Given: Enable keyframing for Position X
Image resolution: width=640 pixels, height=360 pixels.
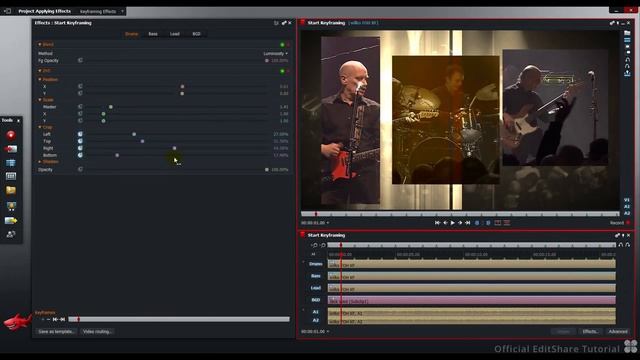Looking at the screenshot, I should click(80, 87).
